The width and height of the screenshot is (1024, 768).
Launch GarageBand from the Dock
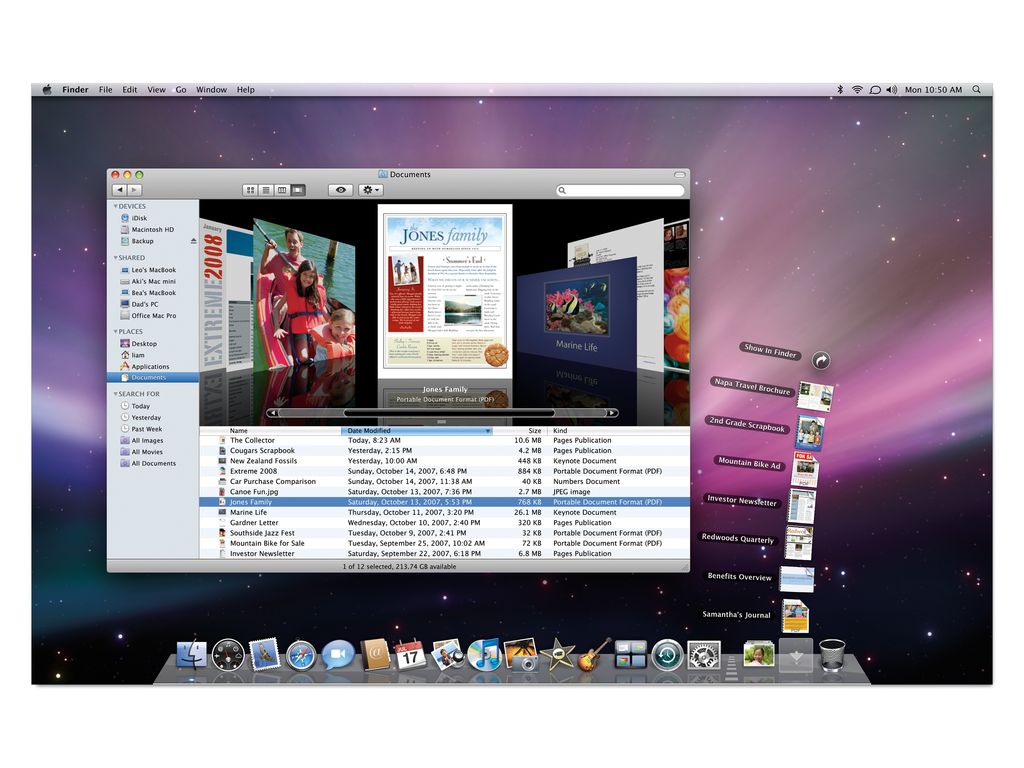pyautogui.click(x=588, y=657)
